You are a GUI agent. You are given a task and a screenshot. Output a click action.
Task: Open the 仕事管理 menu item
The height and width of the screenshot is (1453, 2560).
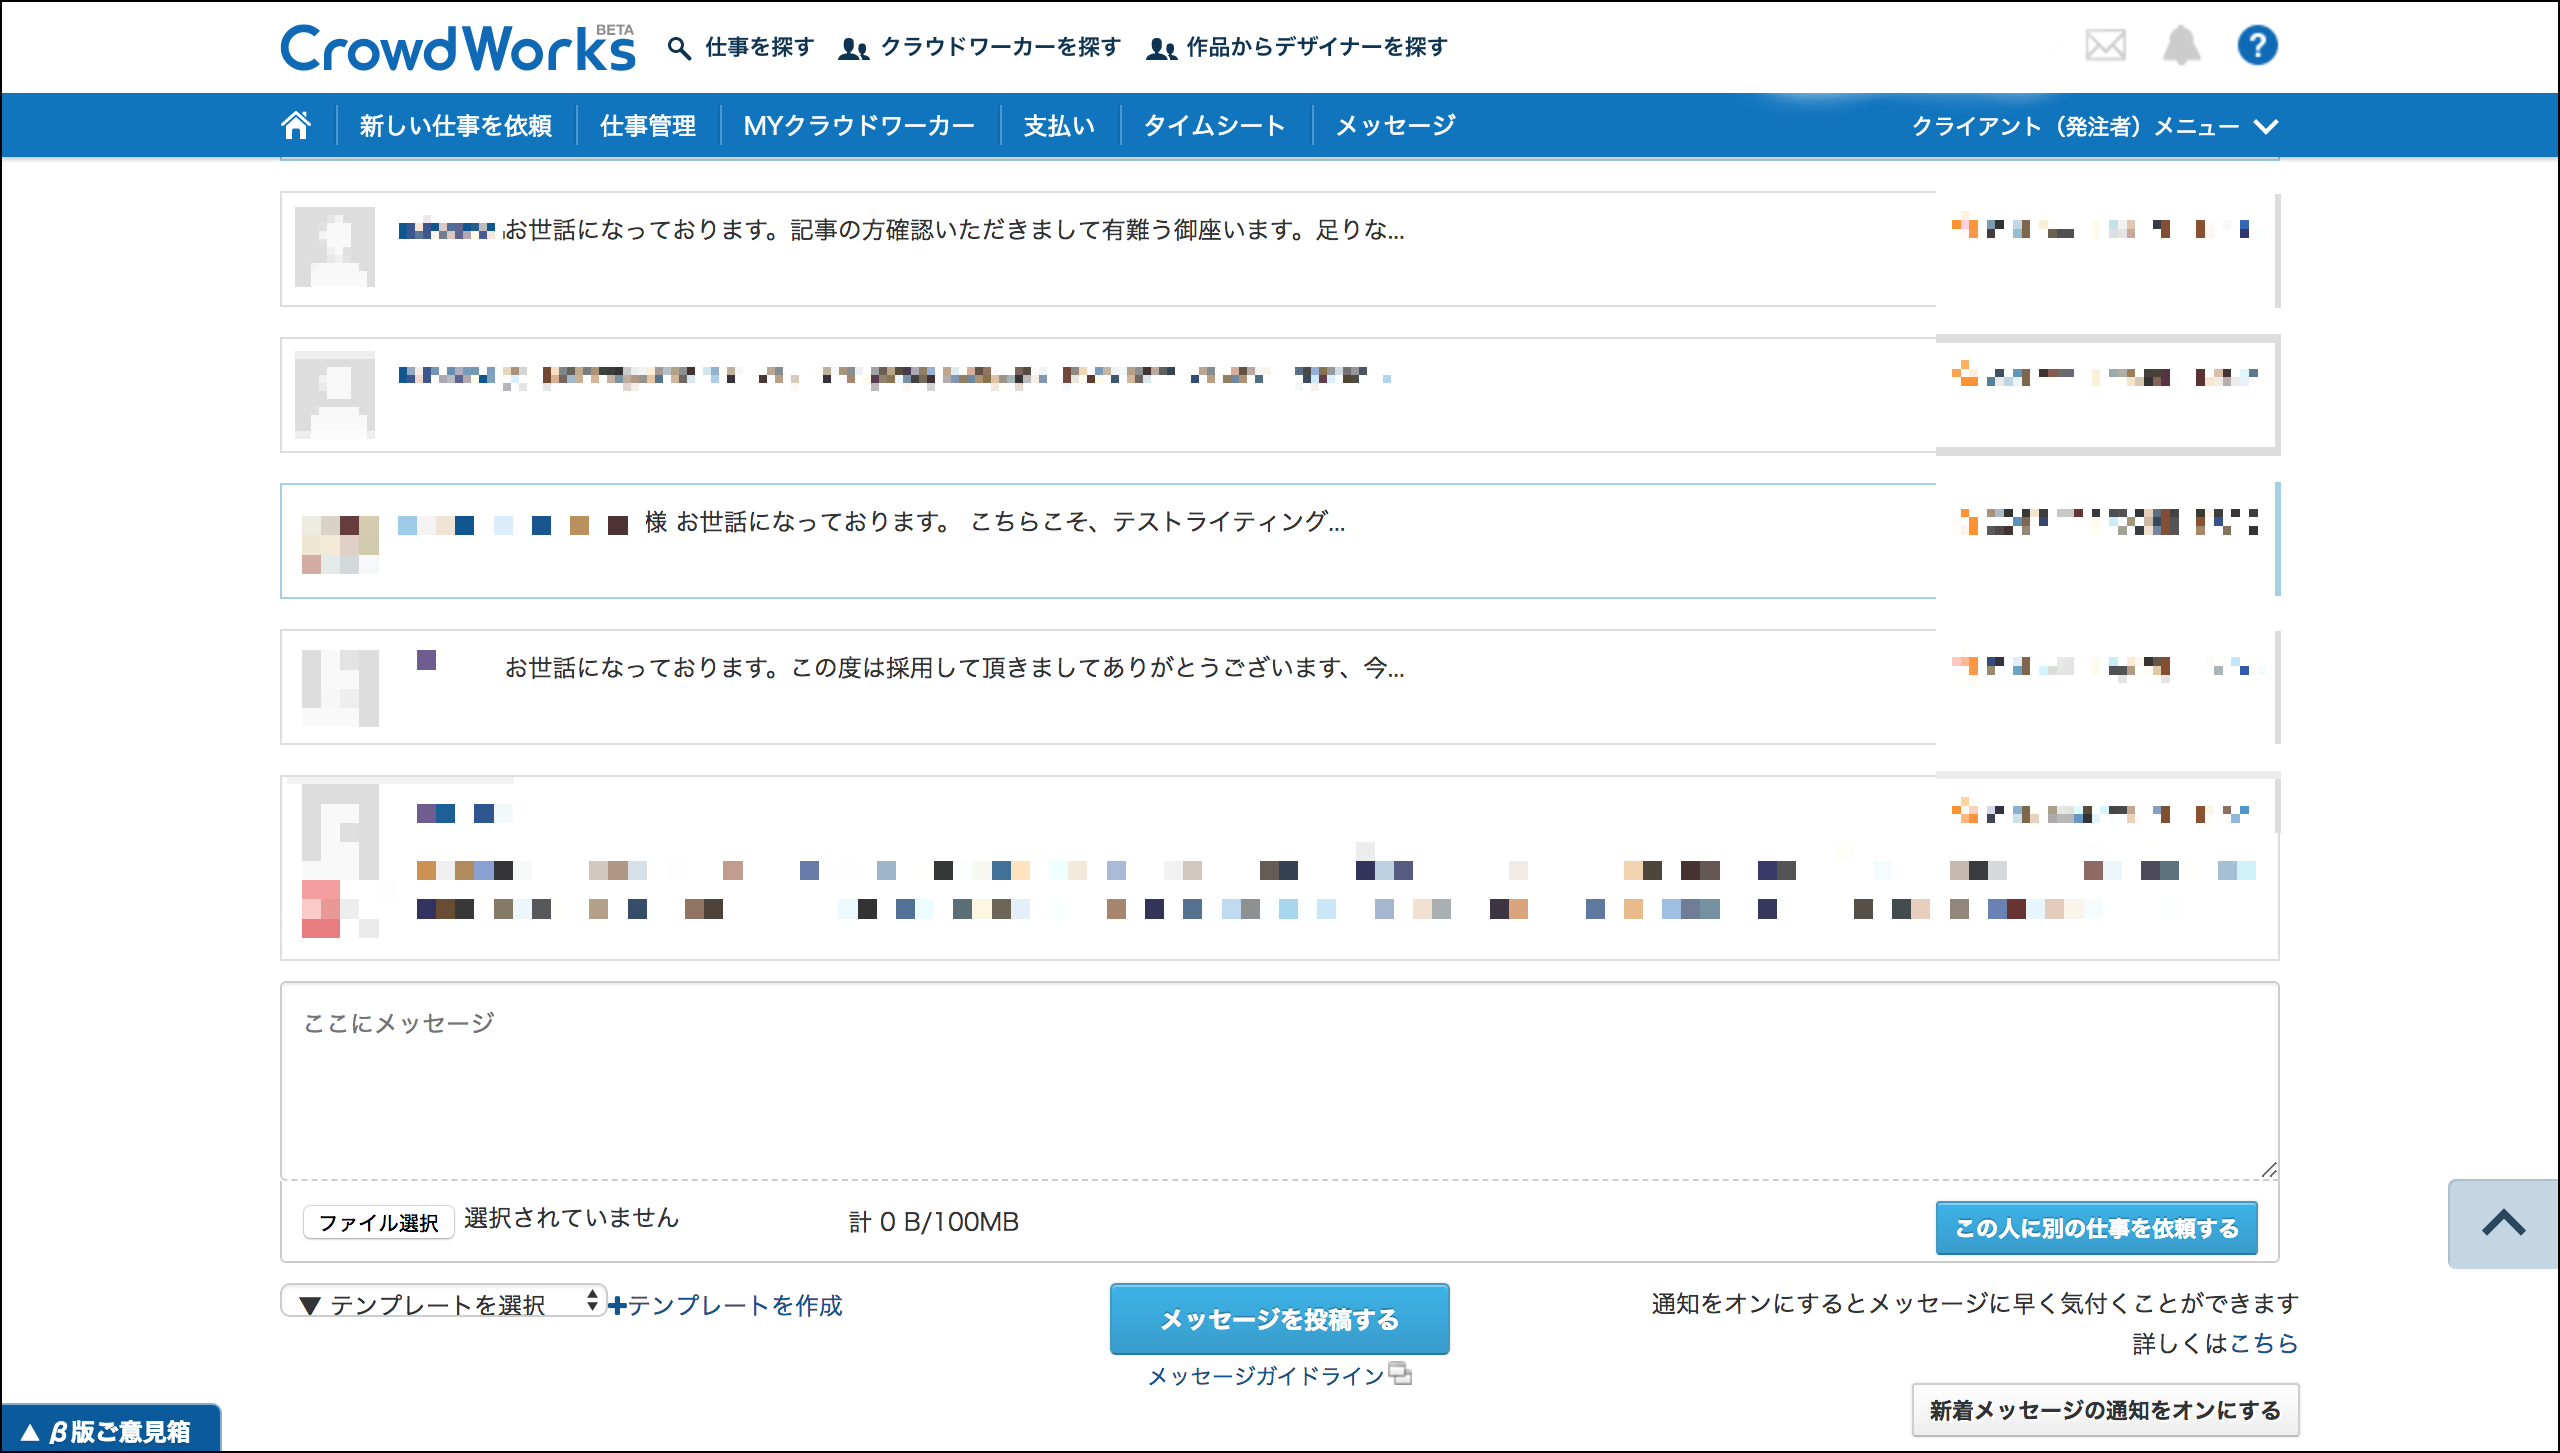[647, 126]
